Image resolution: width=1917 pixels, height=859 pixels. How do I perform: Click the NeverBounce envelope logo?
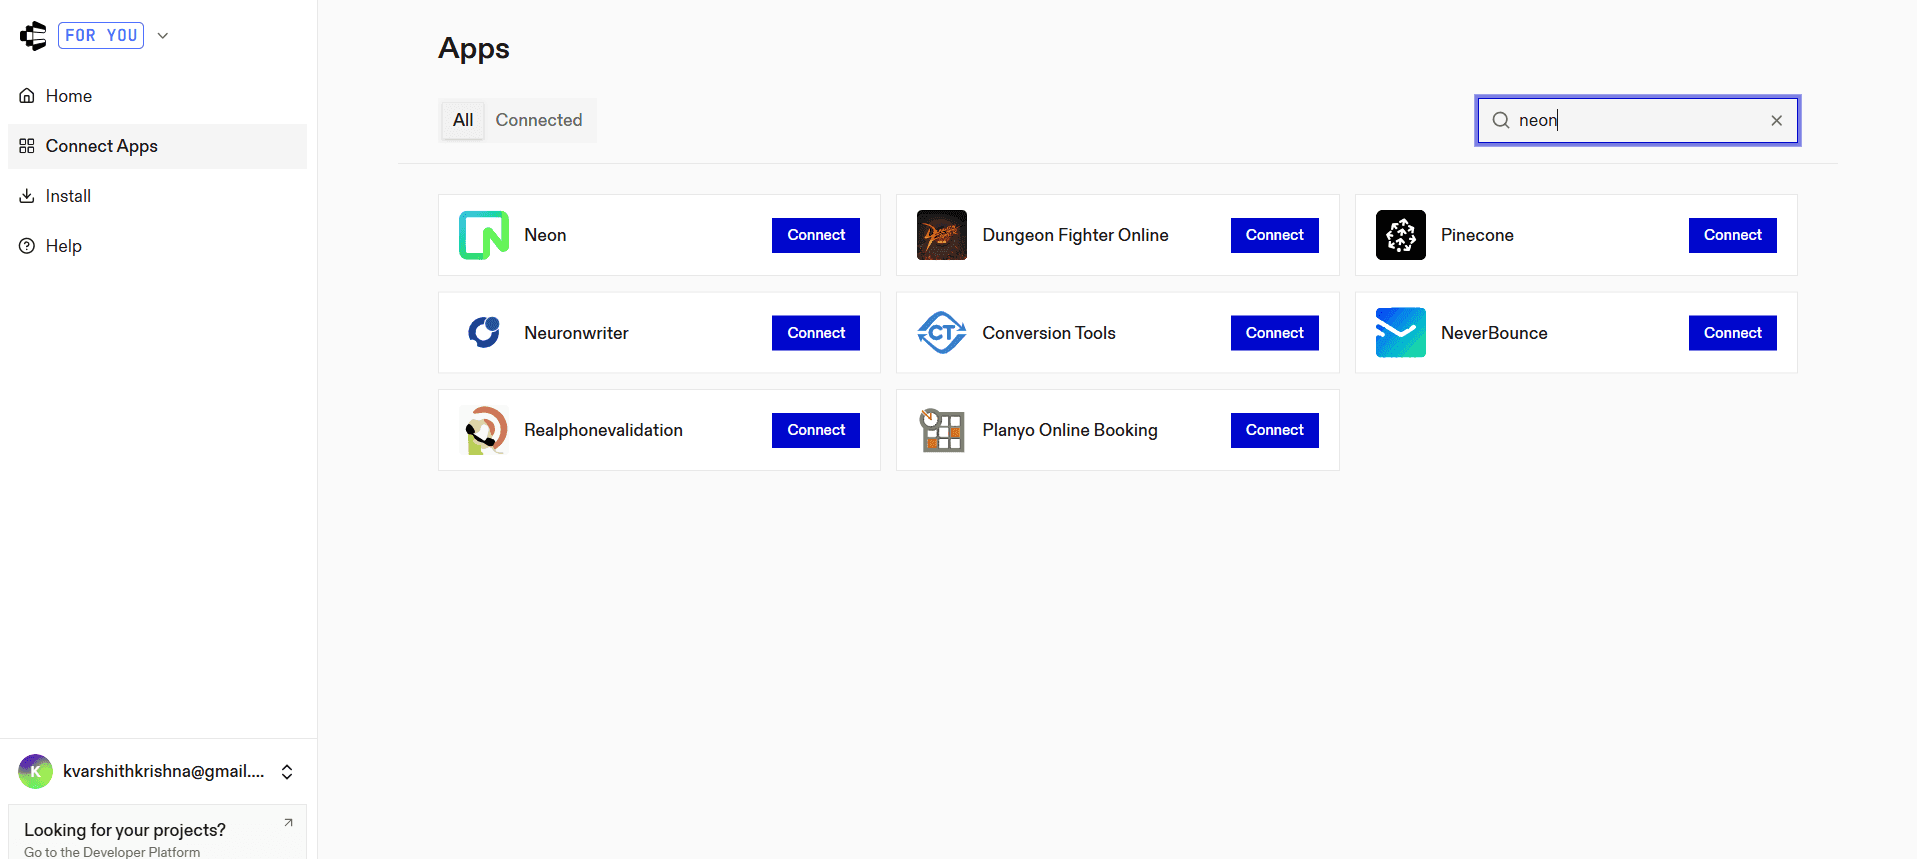(1401, 333)
